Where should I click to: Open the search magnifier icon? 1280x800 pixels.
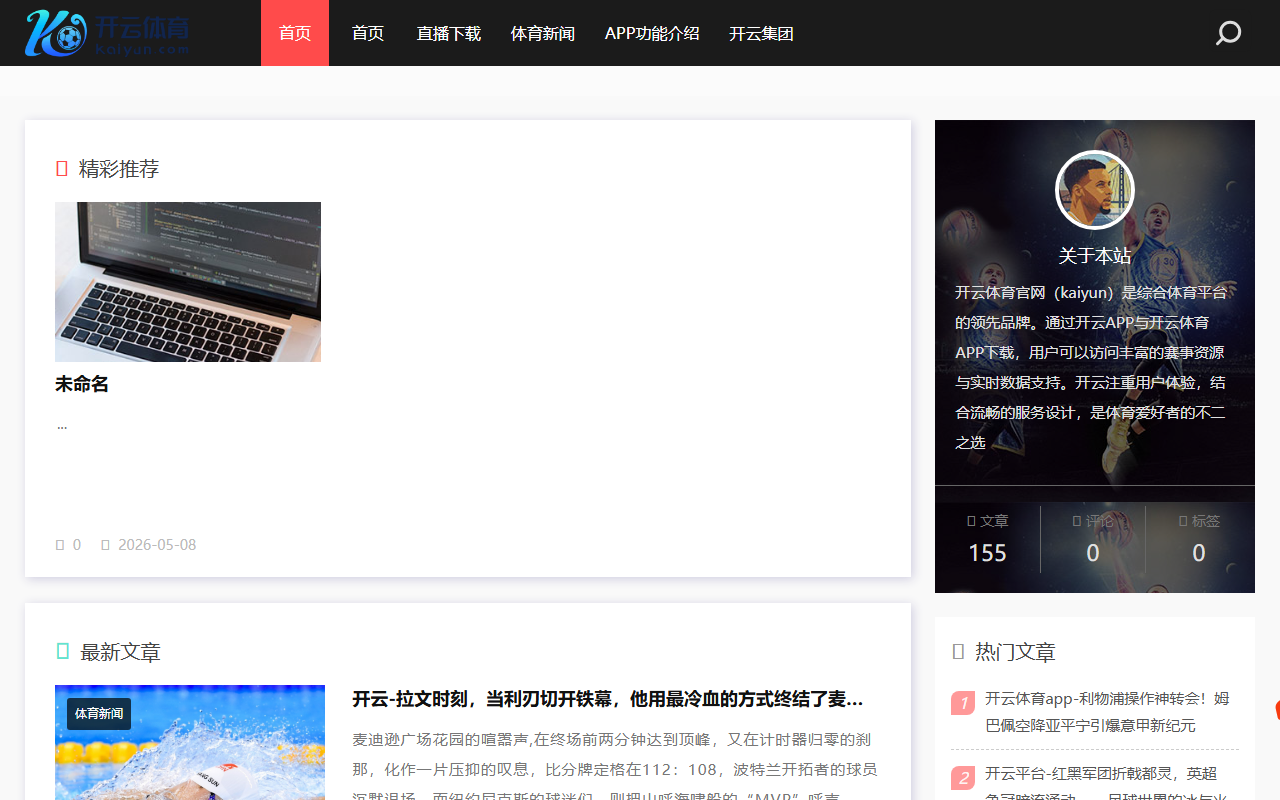pos(1228,33)
